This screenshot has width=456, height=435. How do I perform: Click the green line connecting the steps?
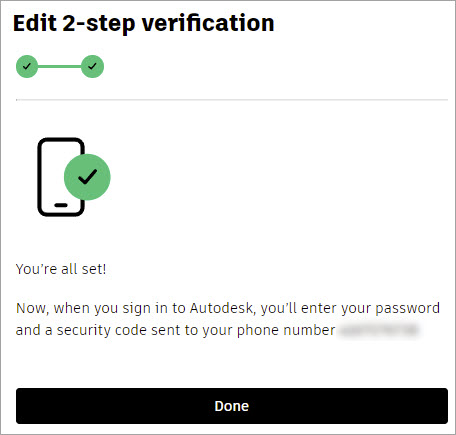pos(59,66)
